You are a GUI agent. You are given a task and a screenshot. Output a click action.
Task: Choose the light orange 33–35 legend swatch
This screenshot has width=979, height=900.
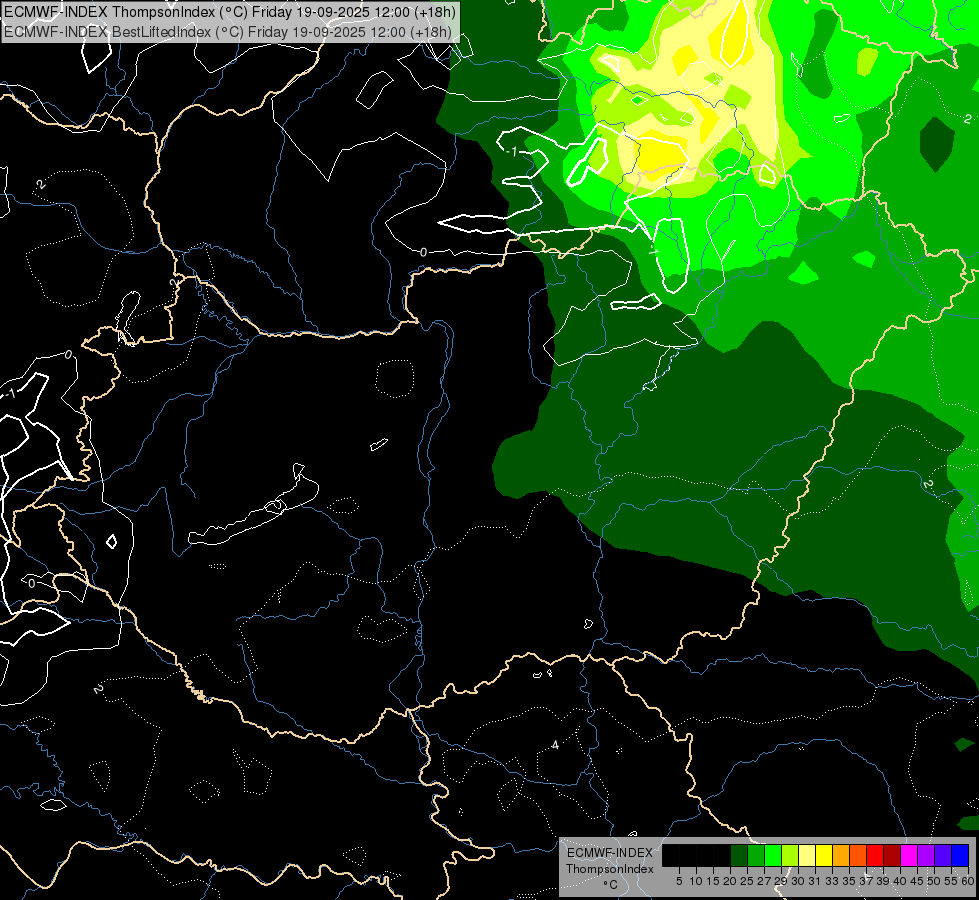pyautogui.click(x=841, y=855)
